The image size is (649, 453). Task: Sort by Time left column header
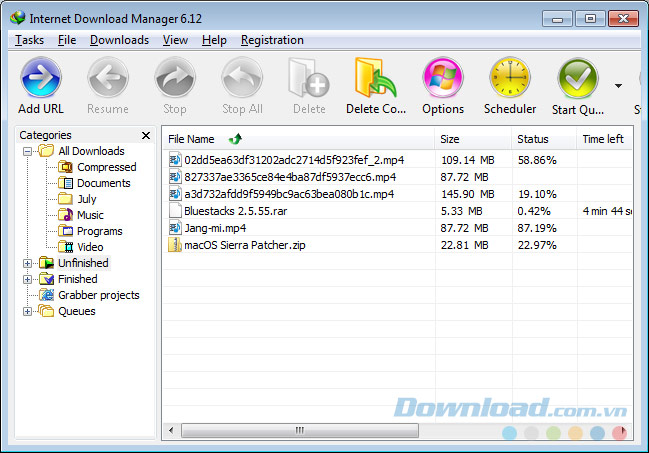(604, 139)
